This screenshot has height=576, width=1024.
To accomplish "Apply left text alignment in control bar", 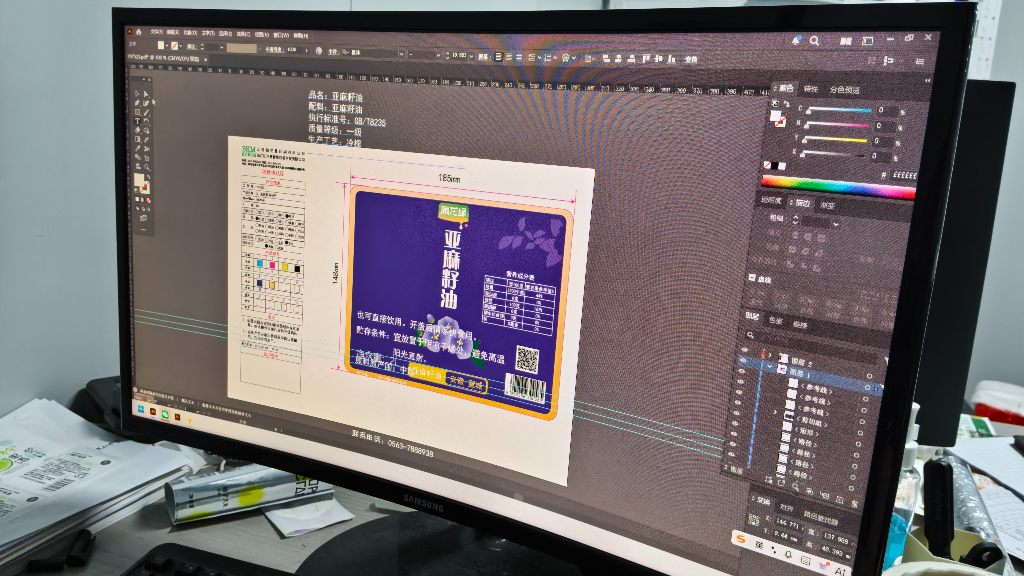I will tap(498, 57).
